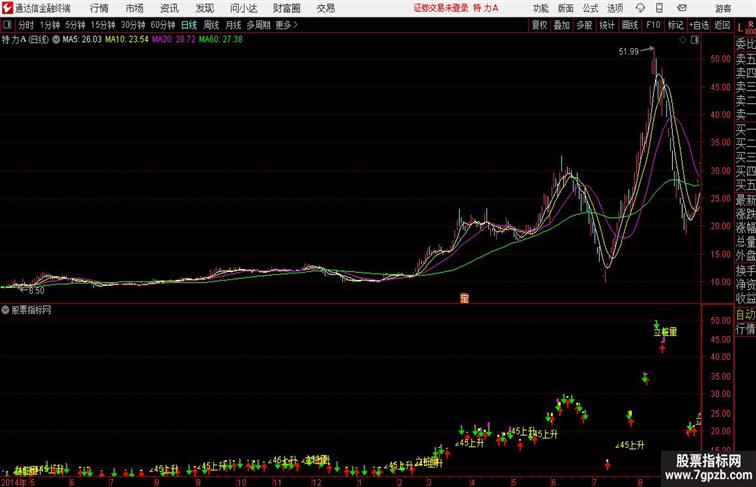The height and width of the screenshot is (487, 756).
Task: Click the diamond icon above the chart
Action: click(x=683, y=40)
